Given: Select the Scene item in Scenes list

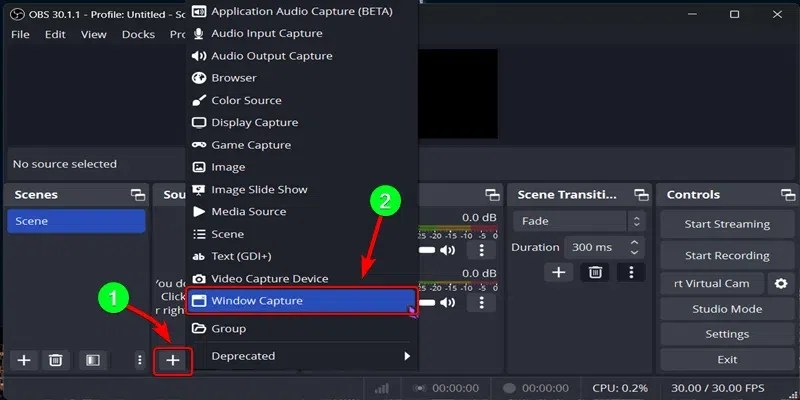Looking at the screenshot, I should click(77, 221).
